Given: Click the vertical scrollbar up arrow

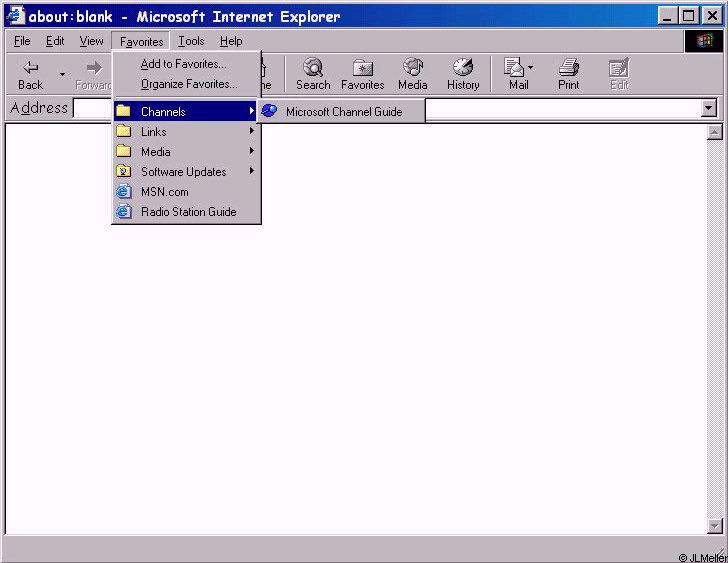Looking at the screenshot, I should click(715, 132).
